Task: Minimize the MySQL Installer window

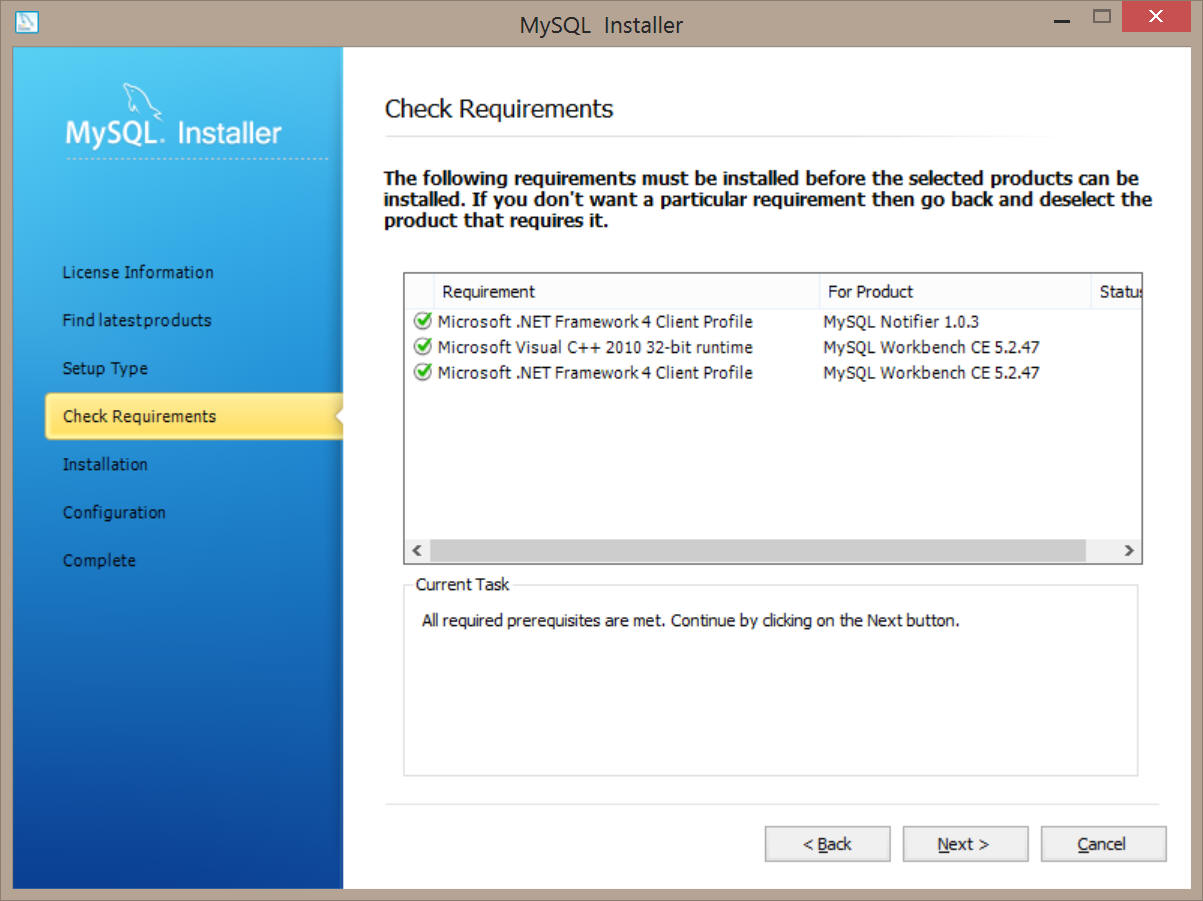Action: (1060, 19)
